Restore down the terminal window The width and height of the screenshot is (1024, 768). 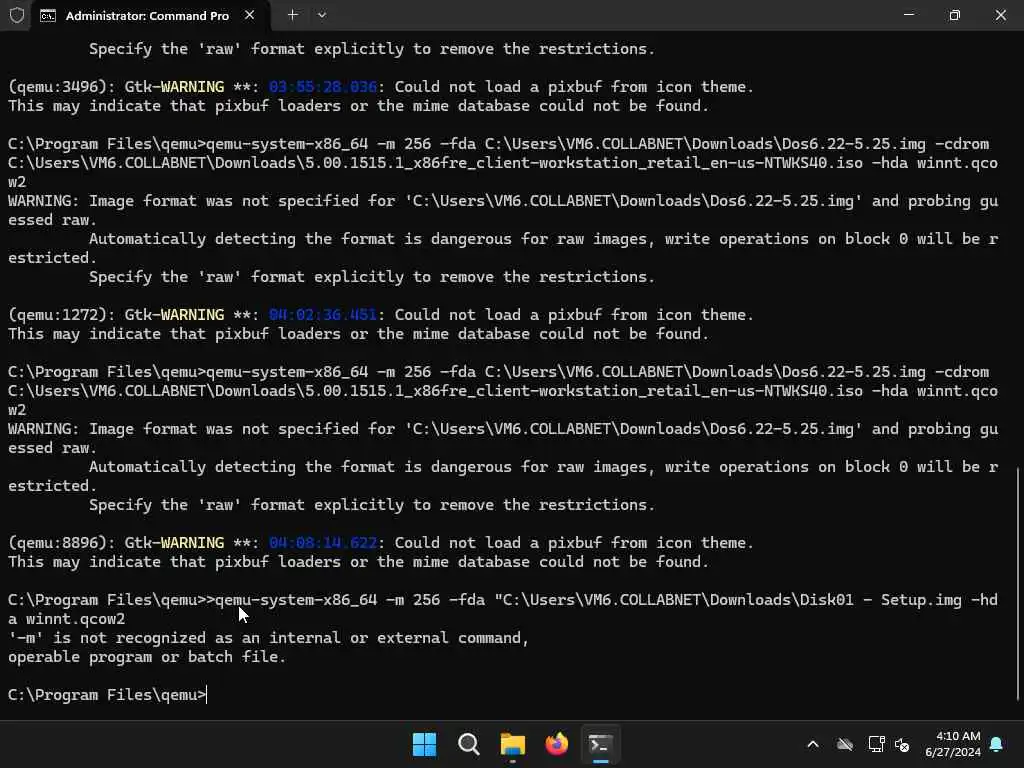pos(955,15)
